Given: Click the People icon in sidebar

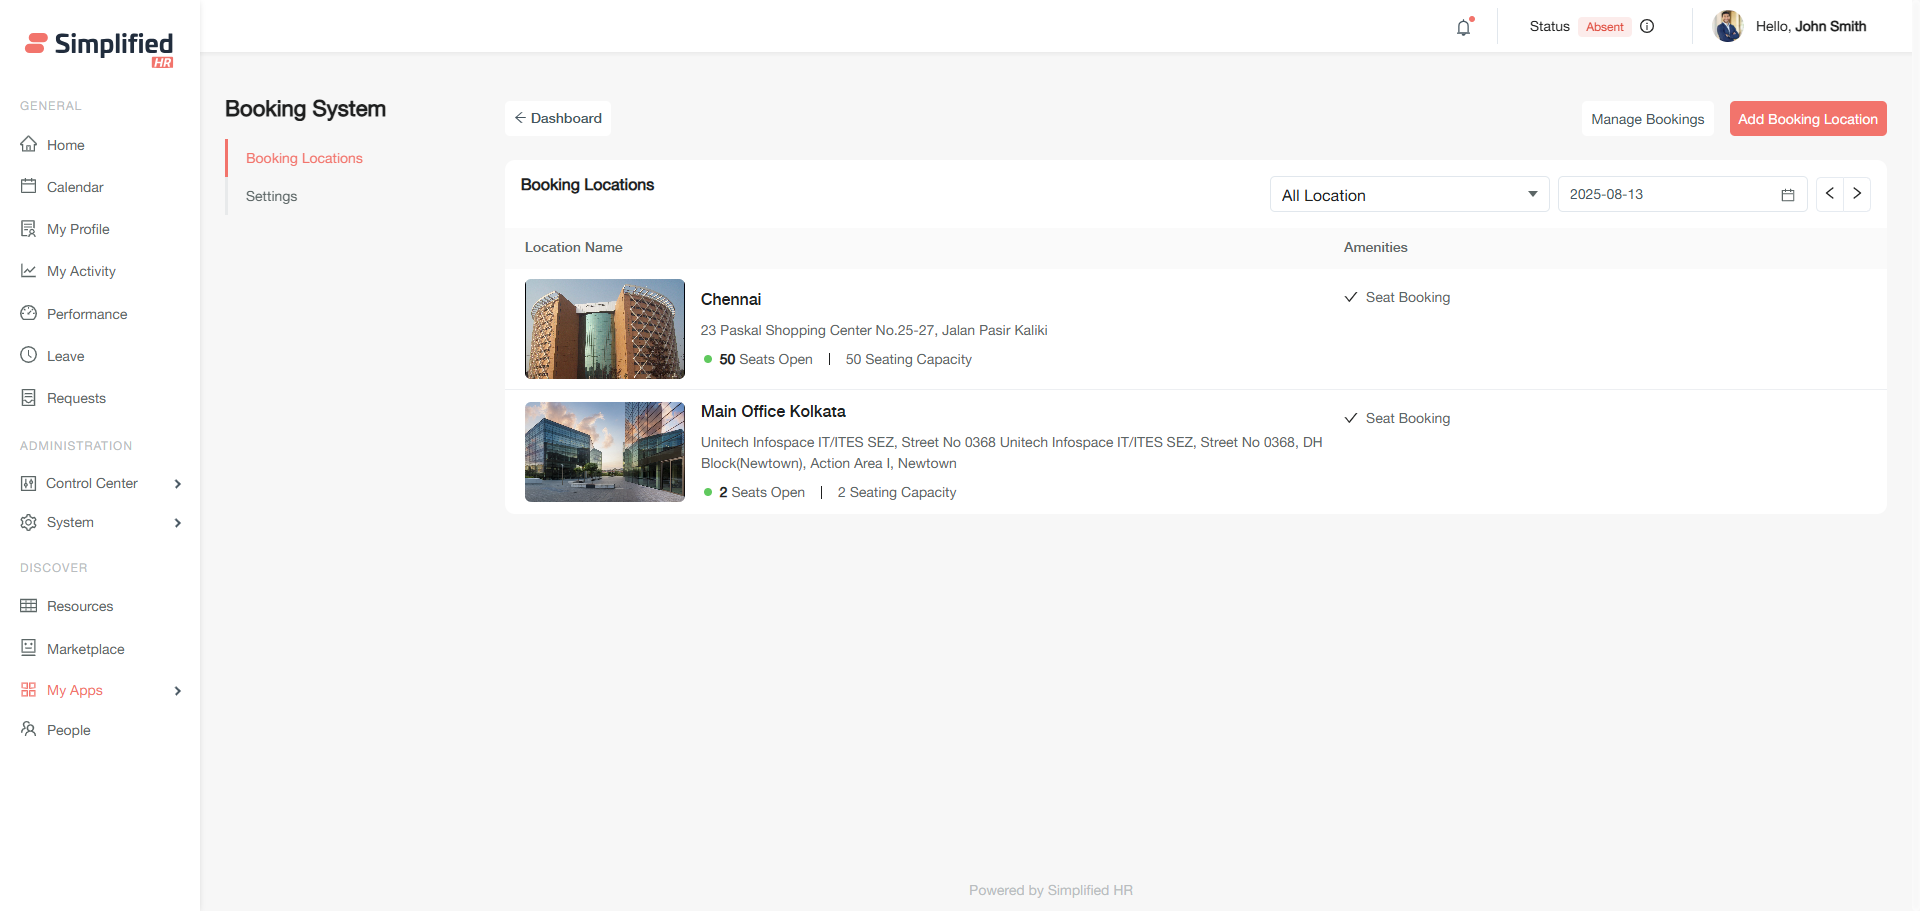Looking at the screenshot, I should pos(29,730).
